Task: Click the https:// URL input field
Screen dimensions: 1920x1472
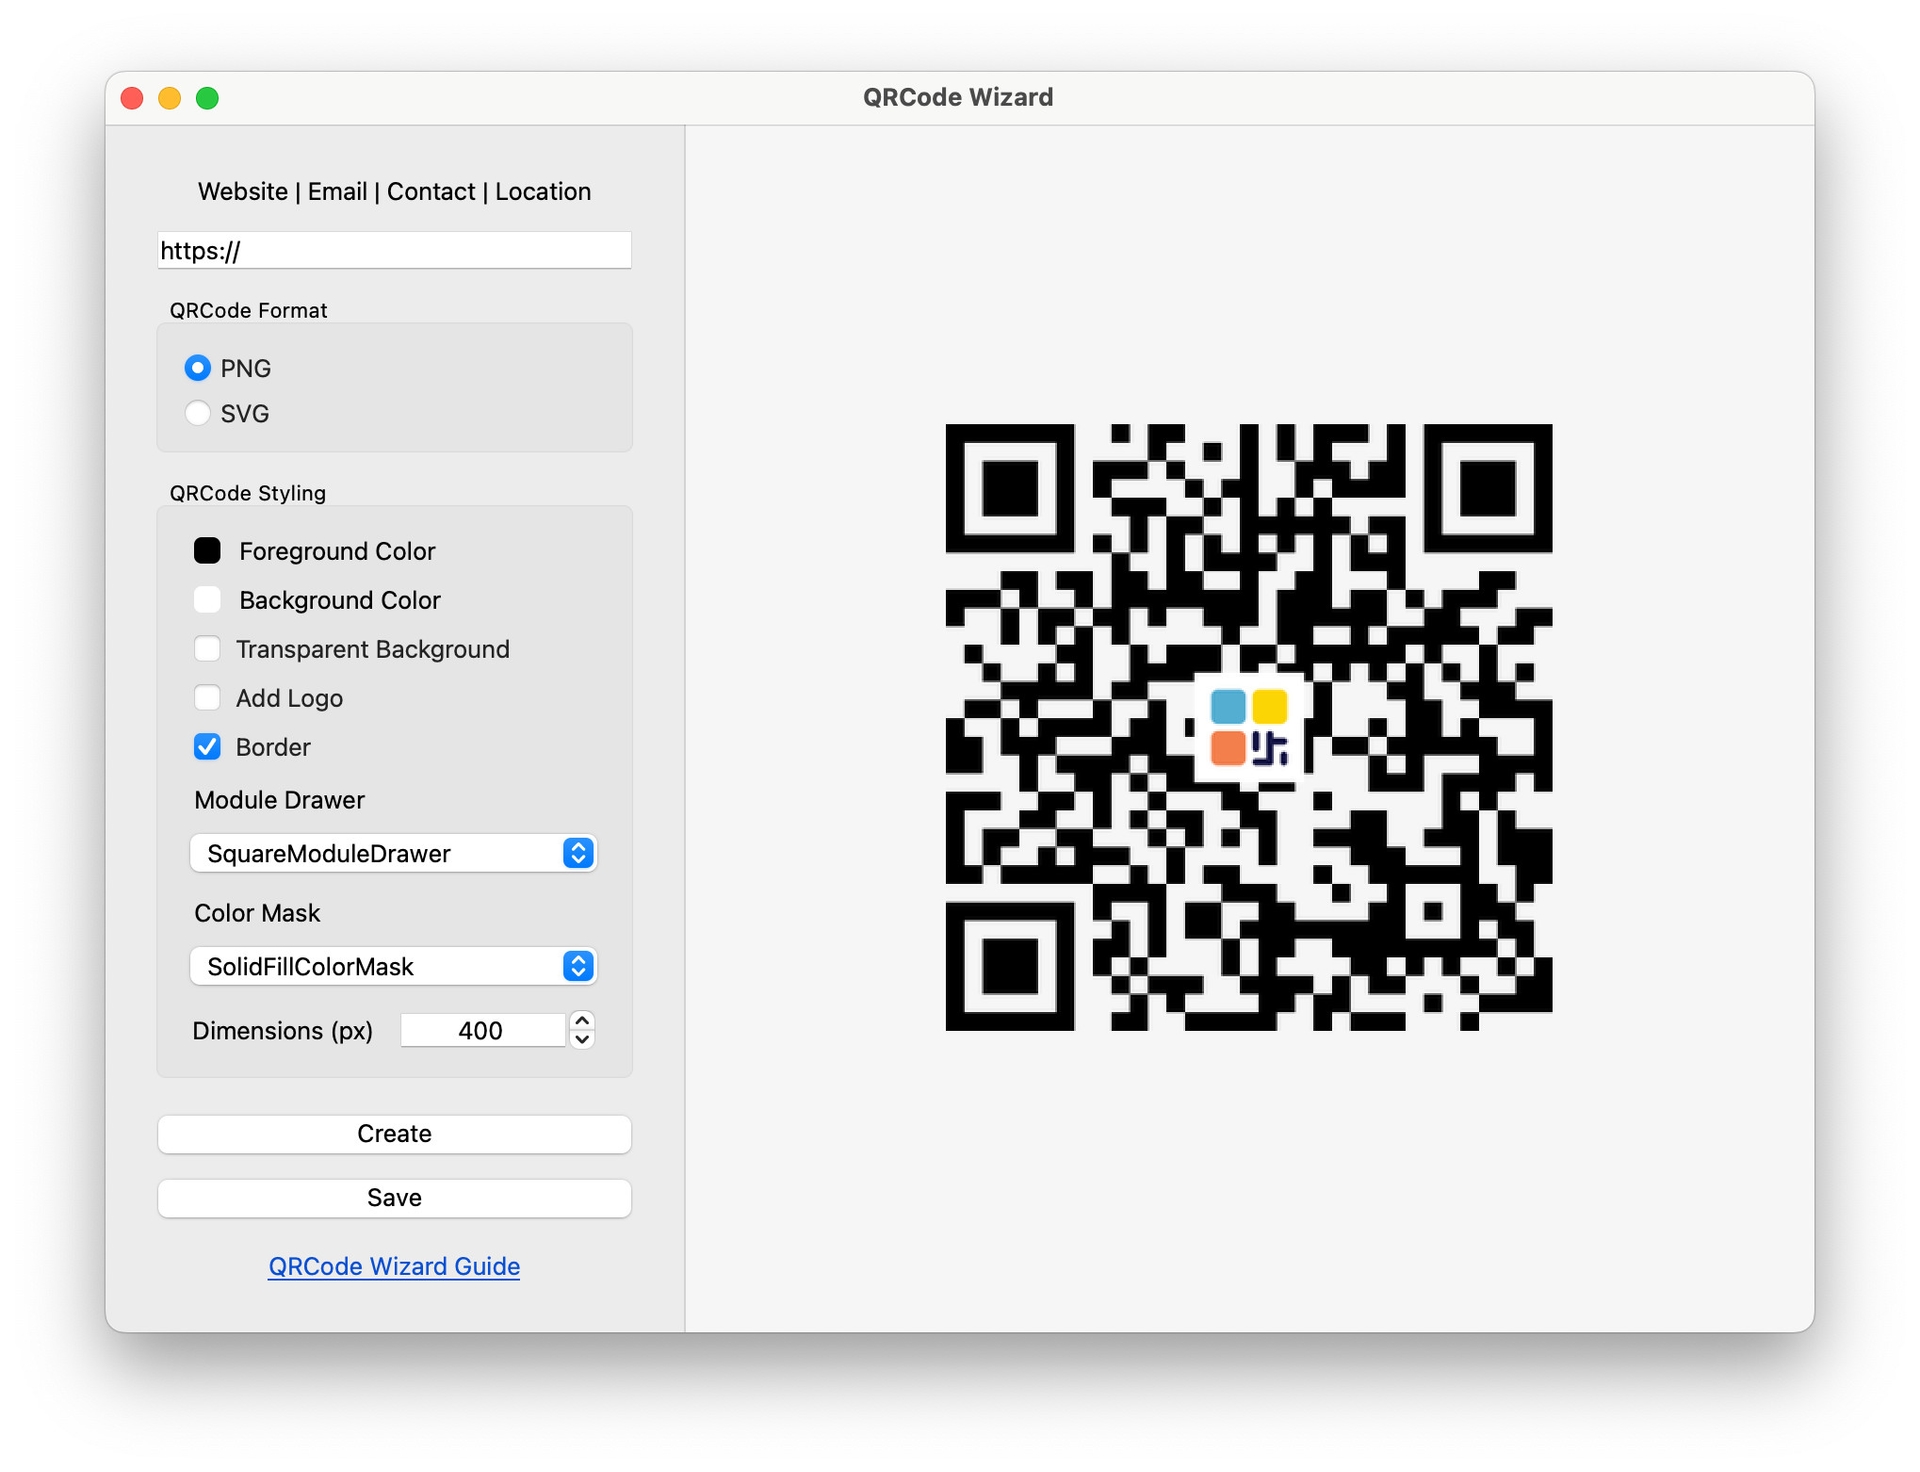Action: 394,250
